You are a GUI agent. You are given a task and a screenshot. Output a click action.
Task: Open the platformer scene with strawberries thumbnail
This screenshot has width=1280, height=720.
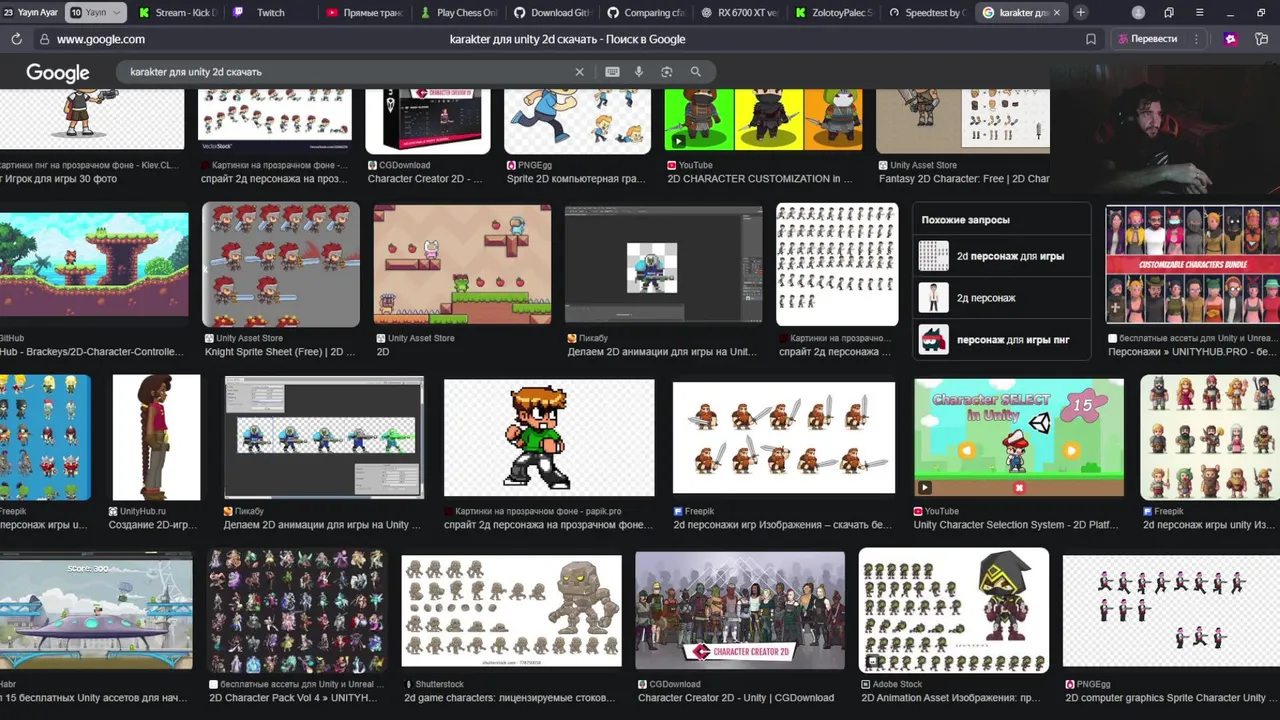[x=462, y=265]
